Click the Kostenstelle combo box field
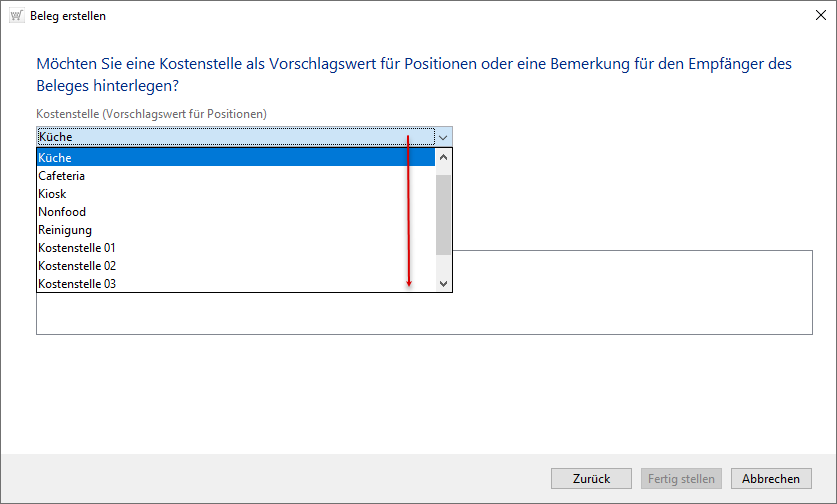Screen dimensions: 837x504 [235, 137]
